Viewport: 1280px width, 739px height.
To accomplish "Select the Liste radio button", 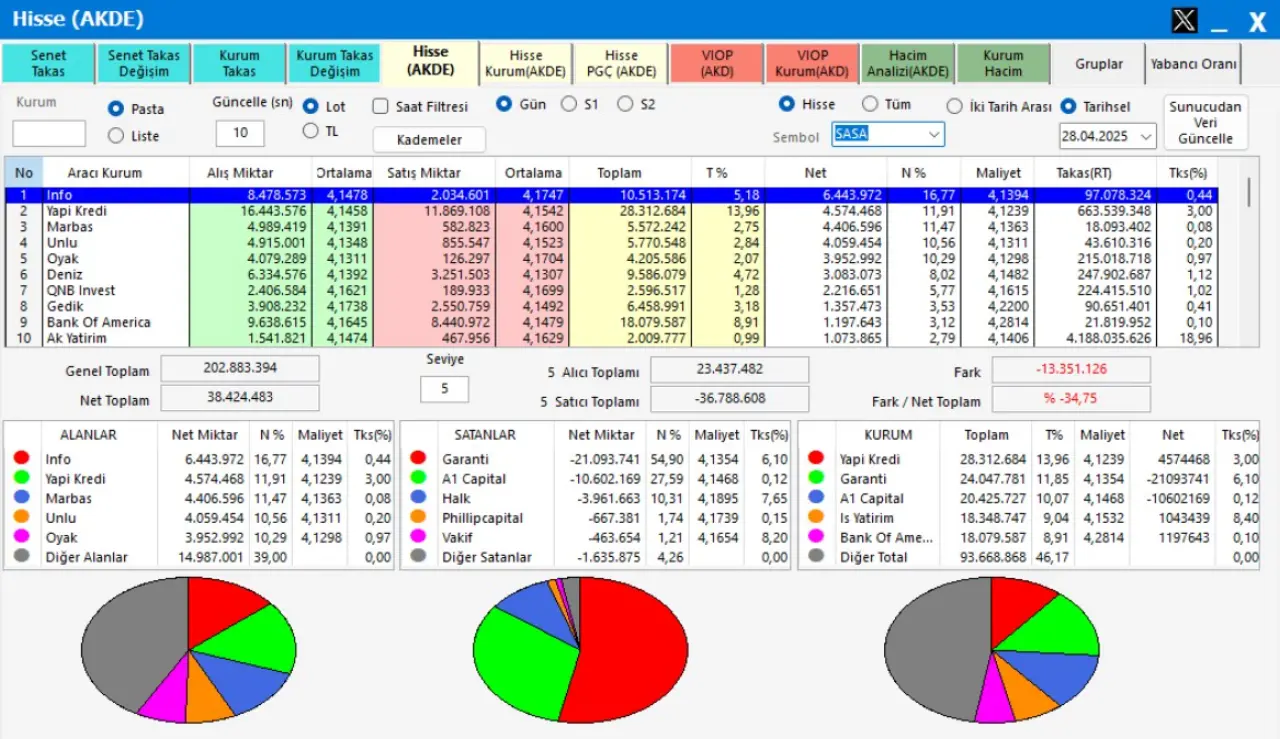I will pos(116,136).
